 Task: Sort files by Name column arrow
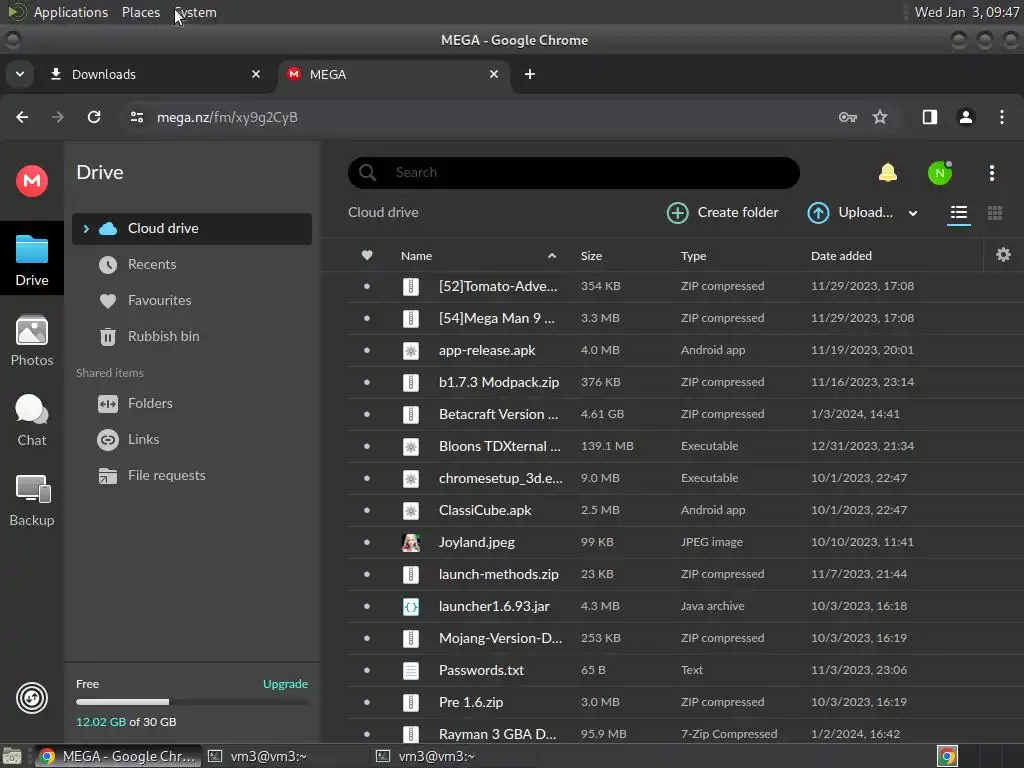(552, 255)
